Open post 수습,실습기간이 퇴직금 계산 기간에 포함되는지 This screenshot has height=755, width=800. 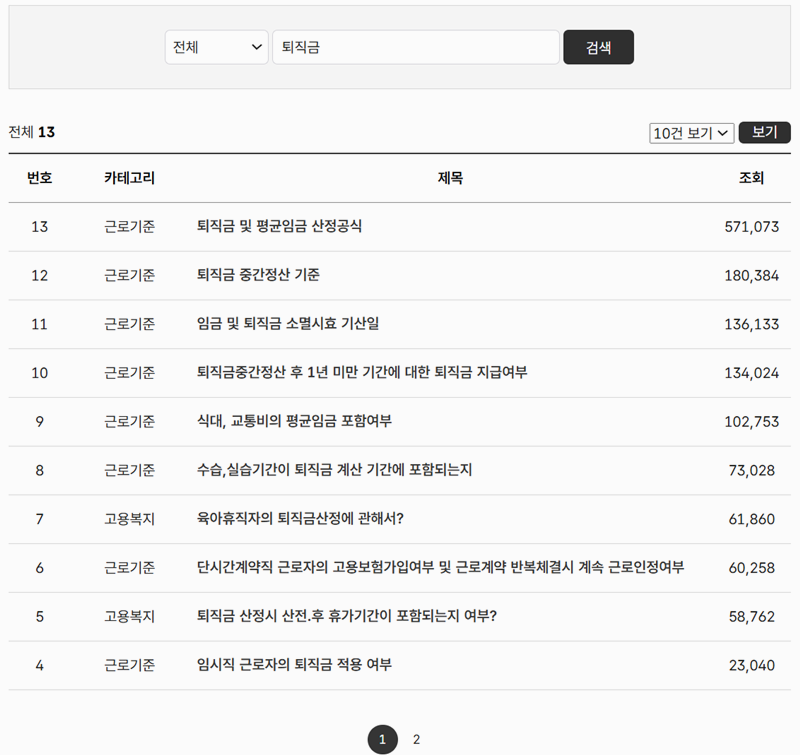[x=334, y=470]
